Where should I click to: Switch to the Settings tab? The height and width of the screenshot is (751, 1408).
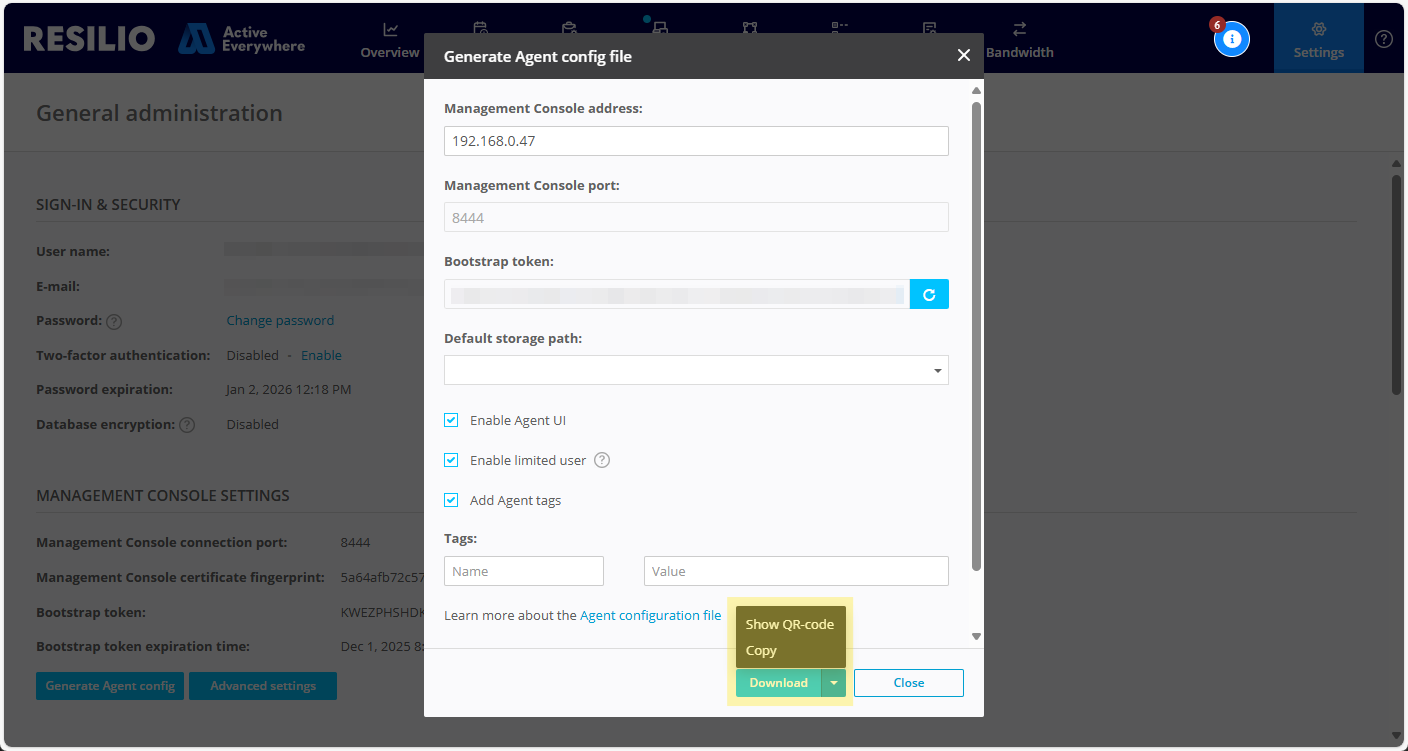tap(1318, 38)
